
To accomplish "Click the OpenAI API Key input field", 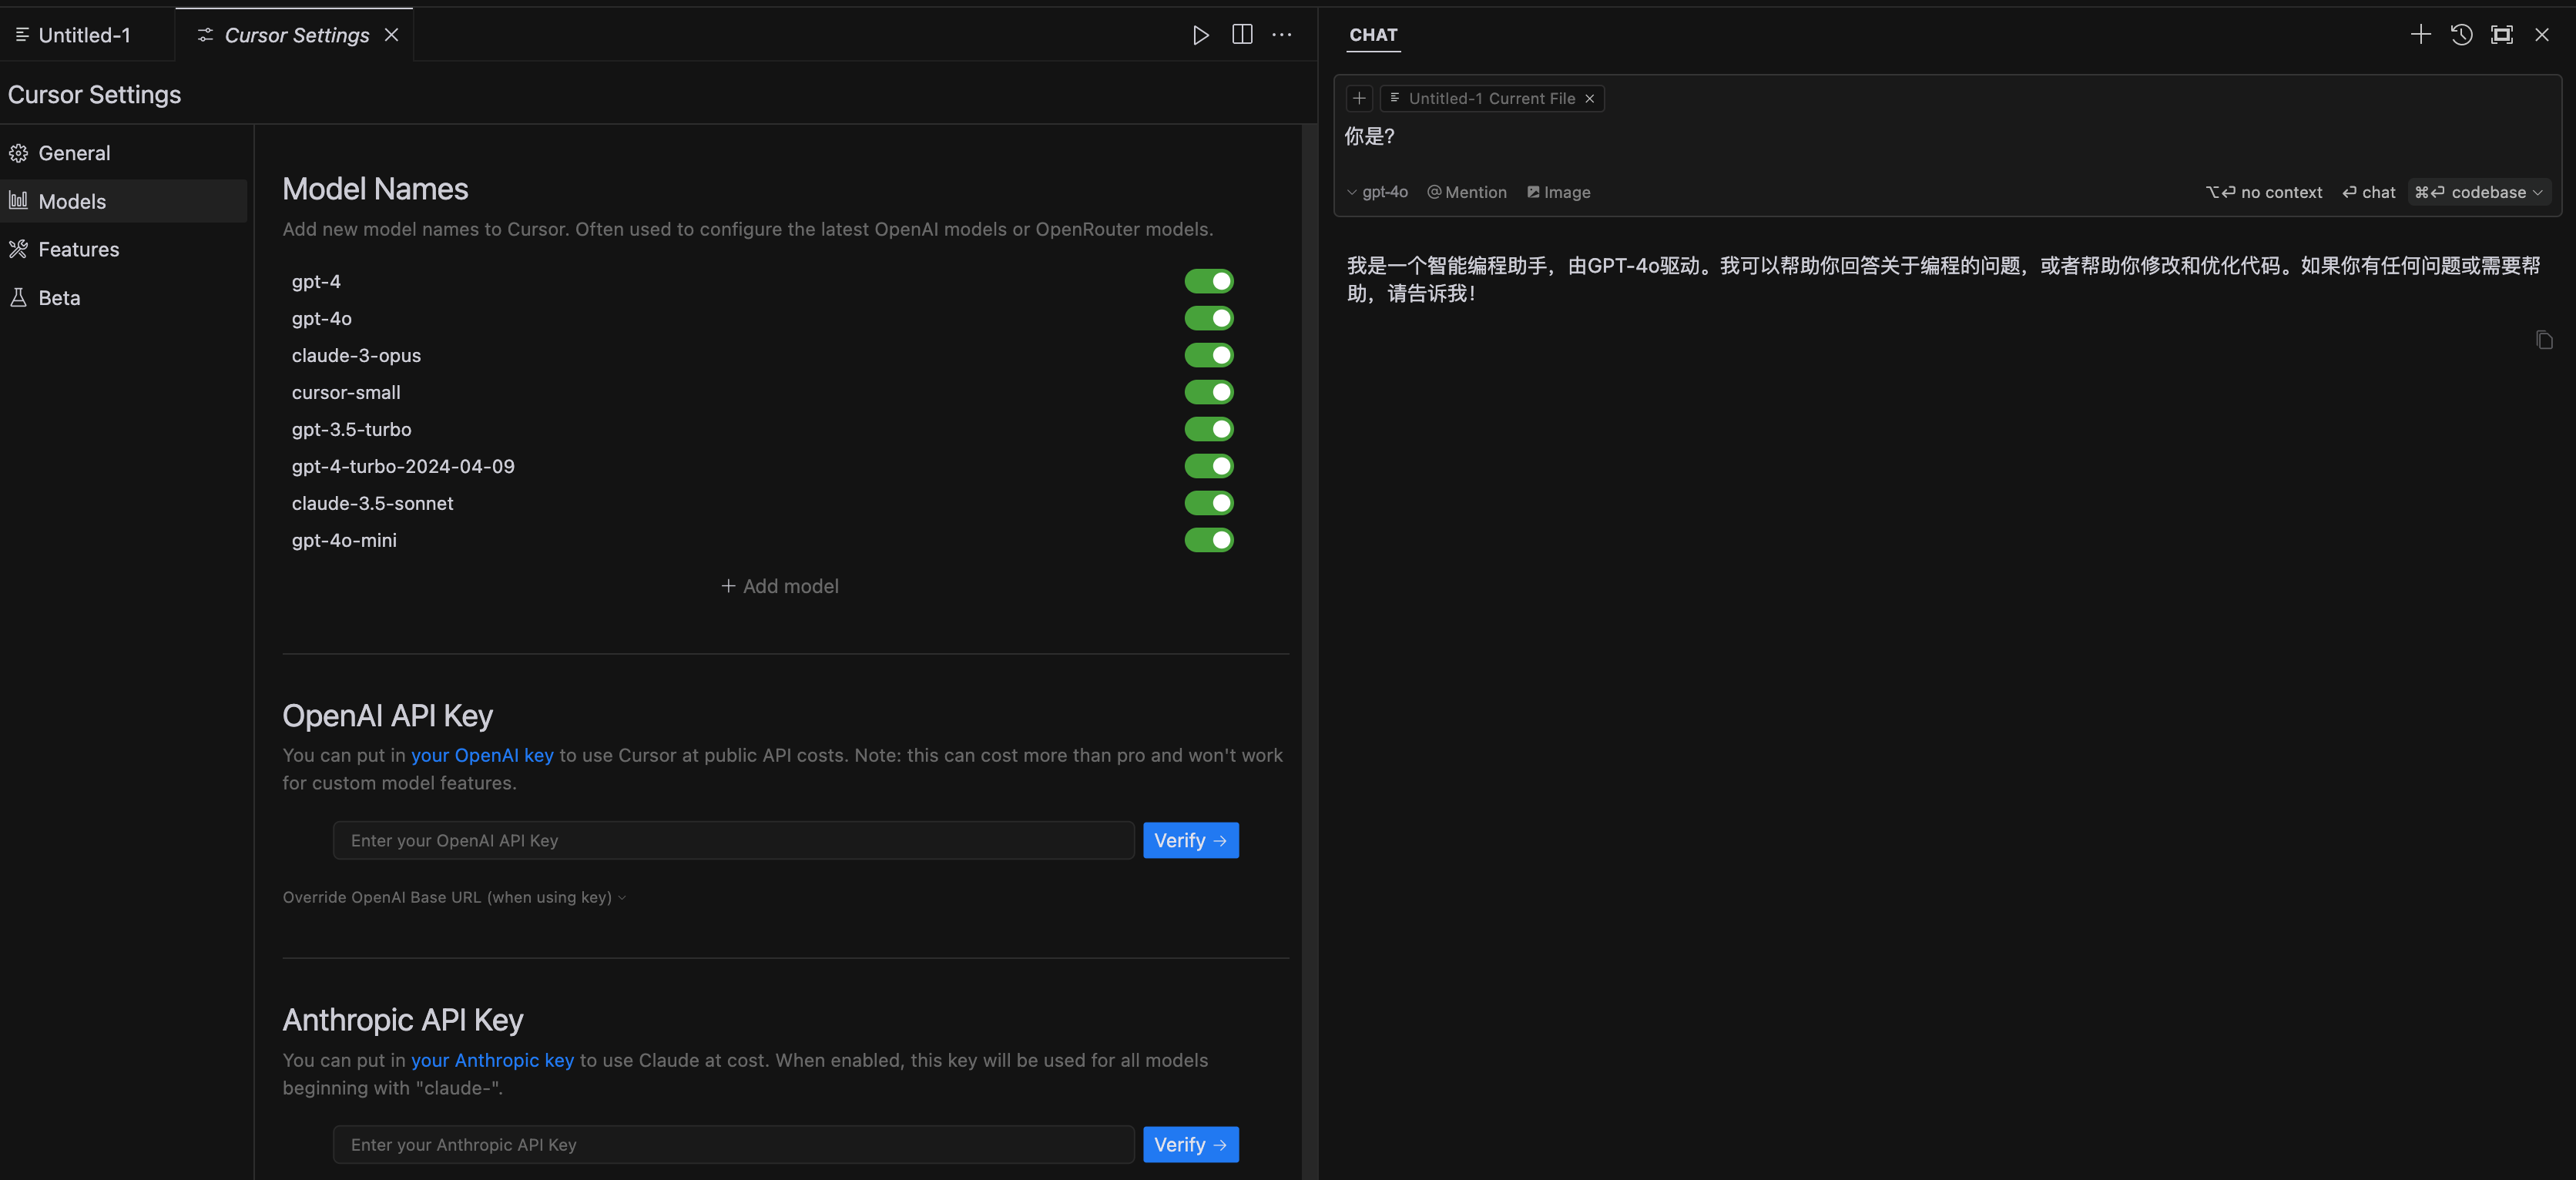I will [733, 840].
